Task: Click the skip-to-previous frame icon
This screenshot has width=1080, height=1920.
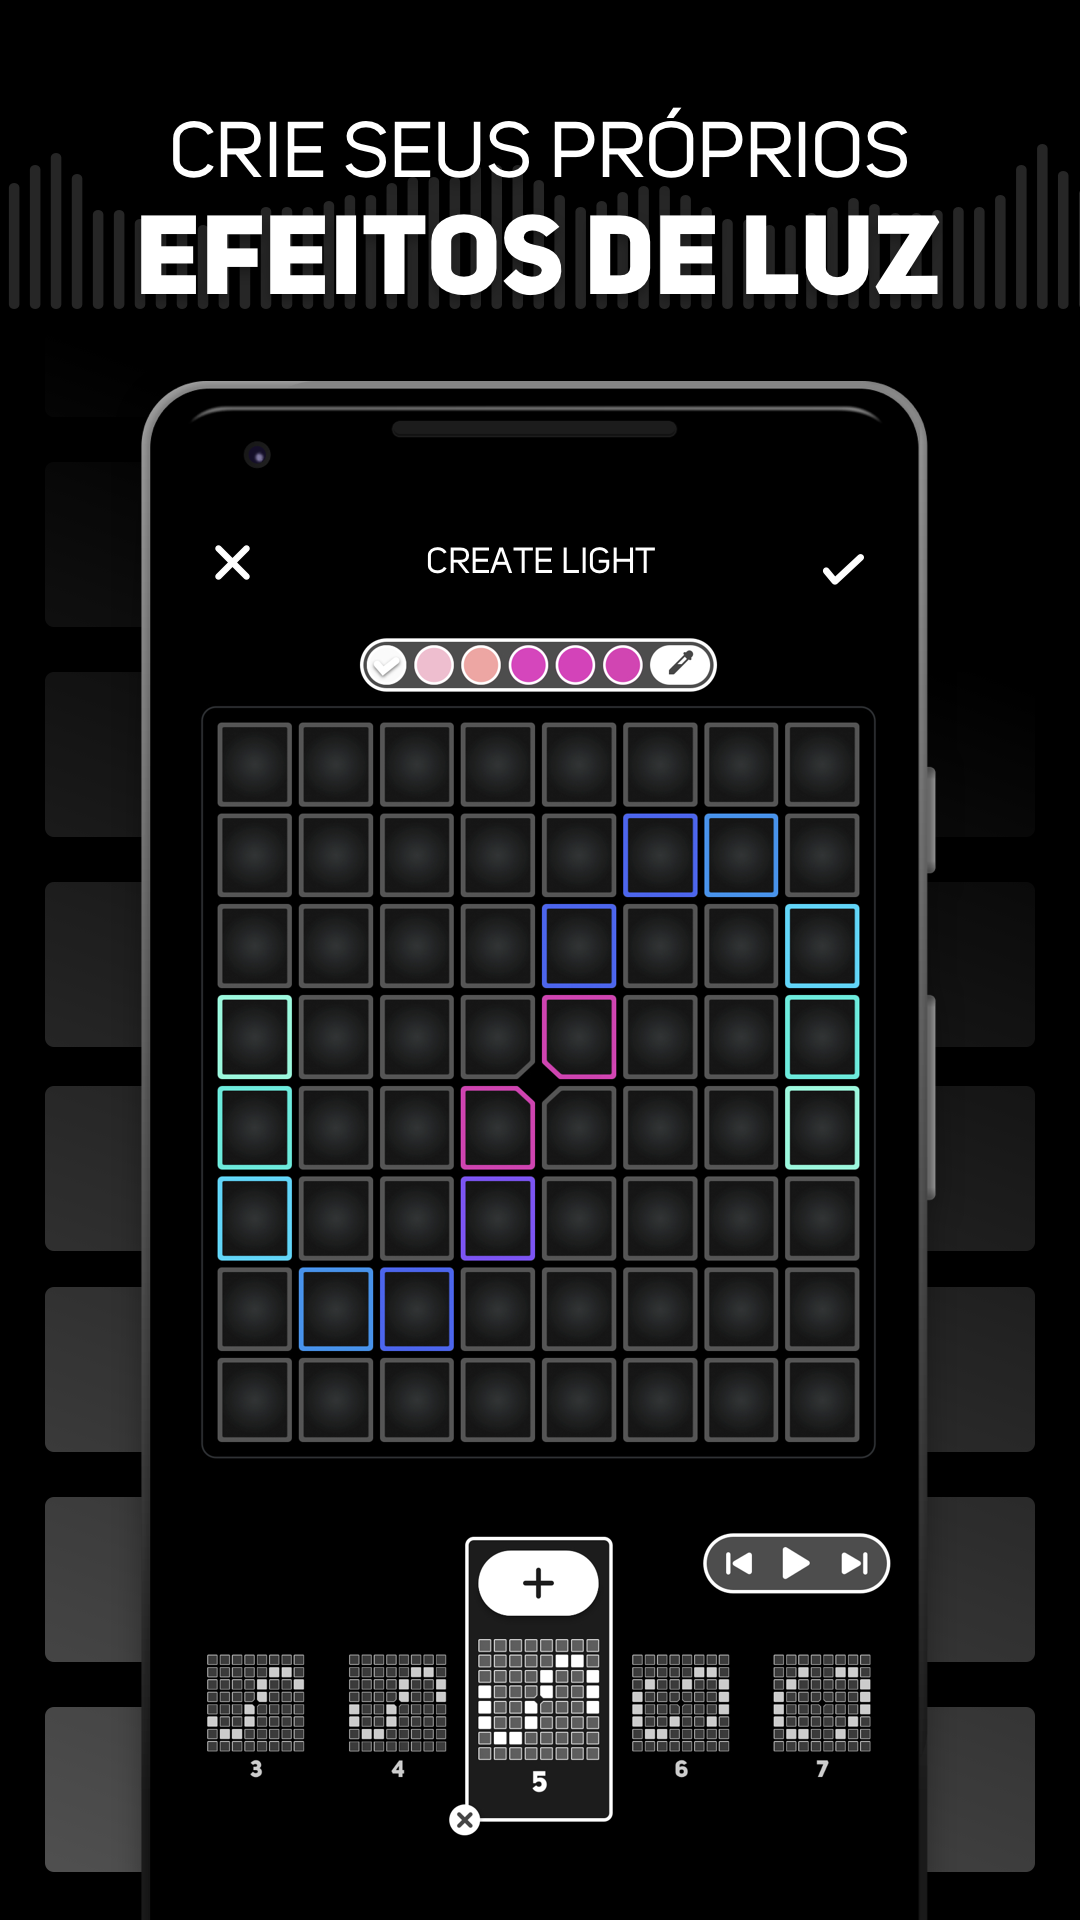Action: click(x=739, y=1563)
